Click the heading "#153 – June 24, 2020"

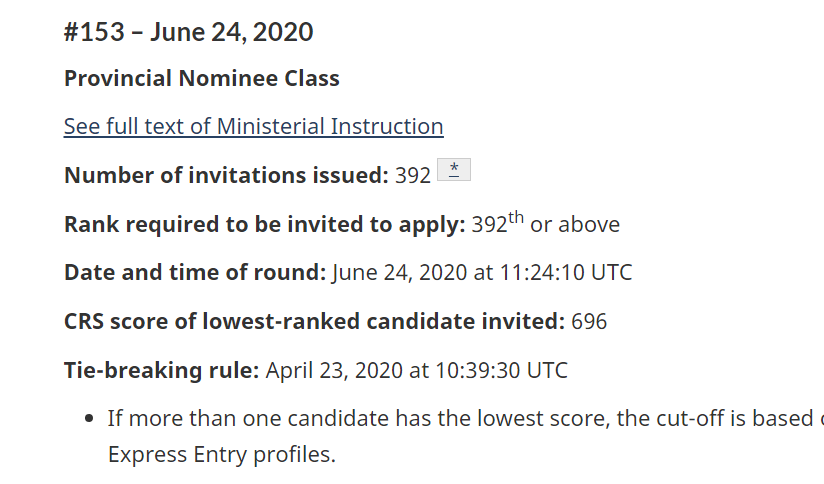point(188,32)
